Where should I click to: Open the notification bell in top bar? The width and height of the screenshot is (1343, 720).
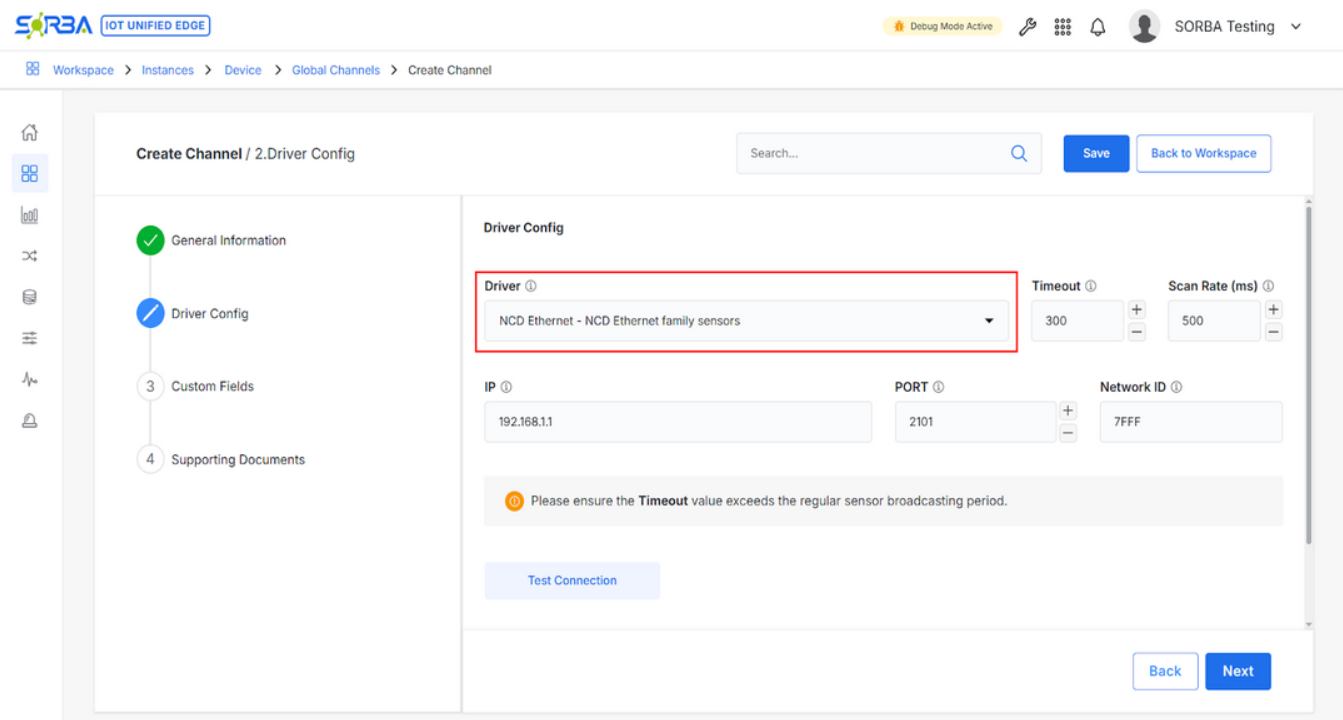[1098, 27]
